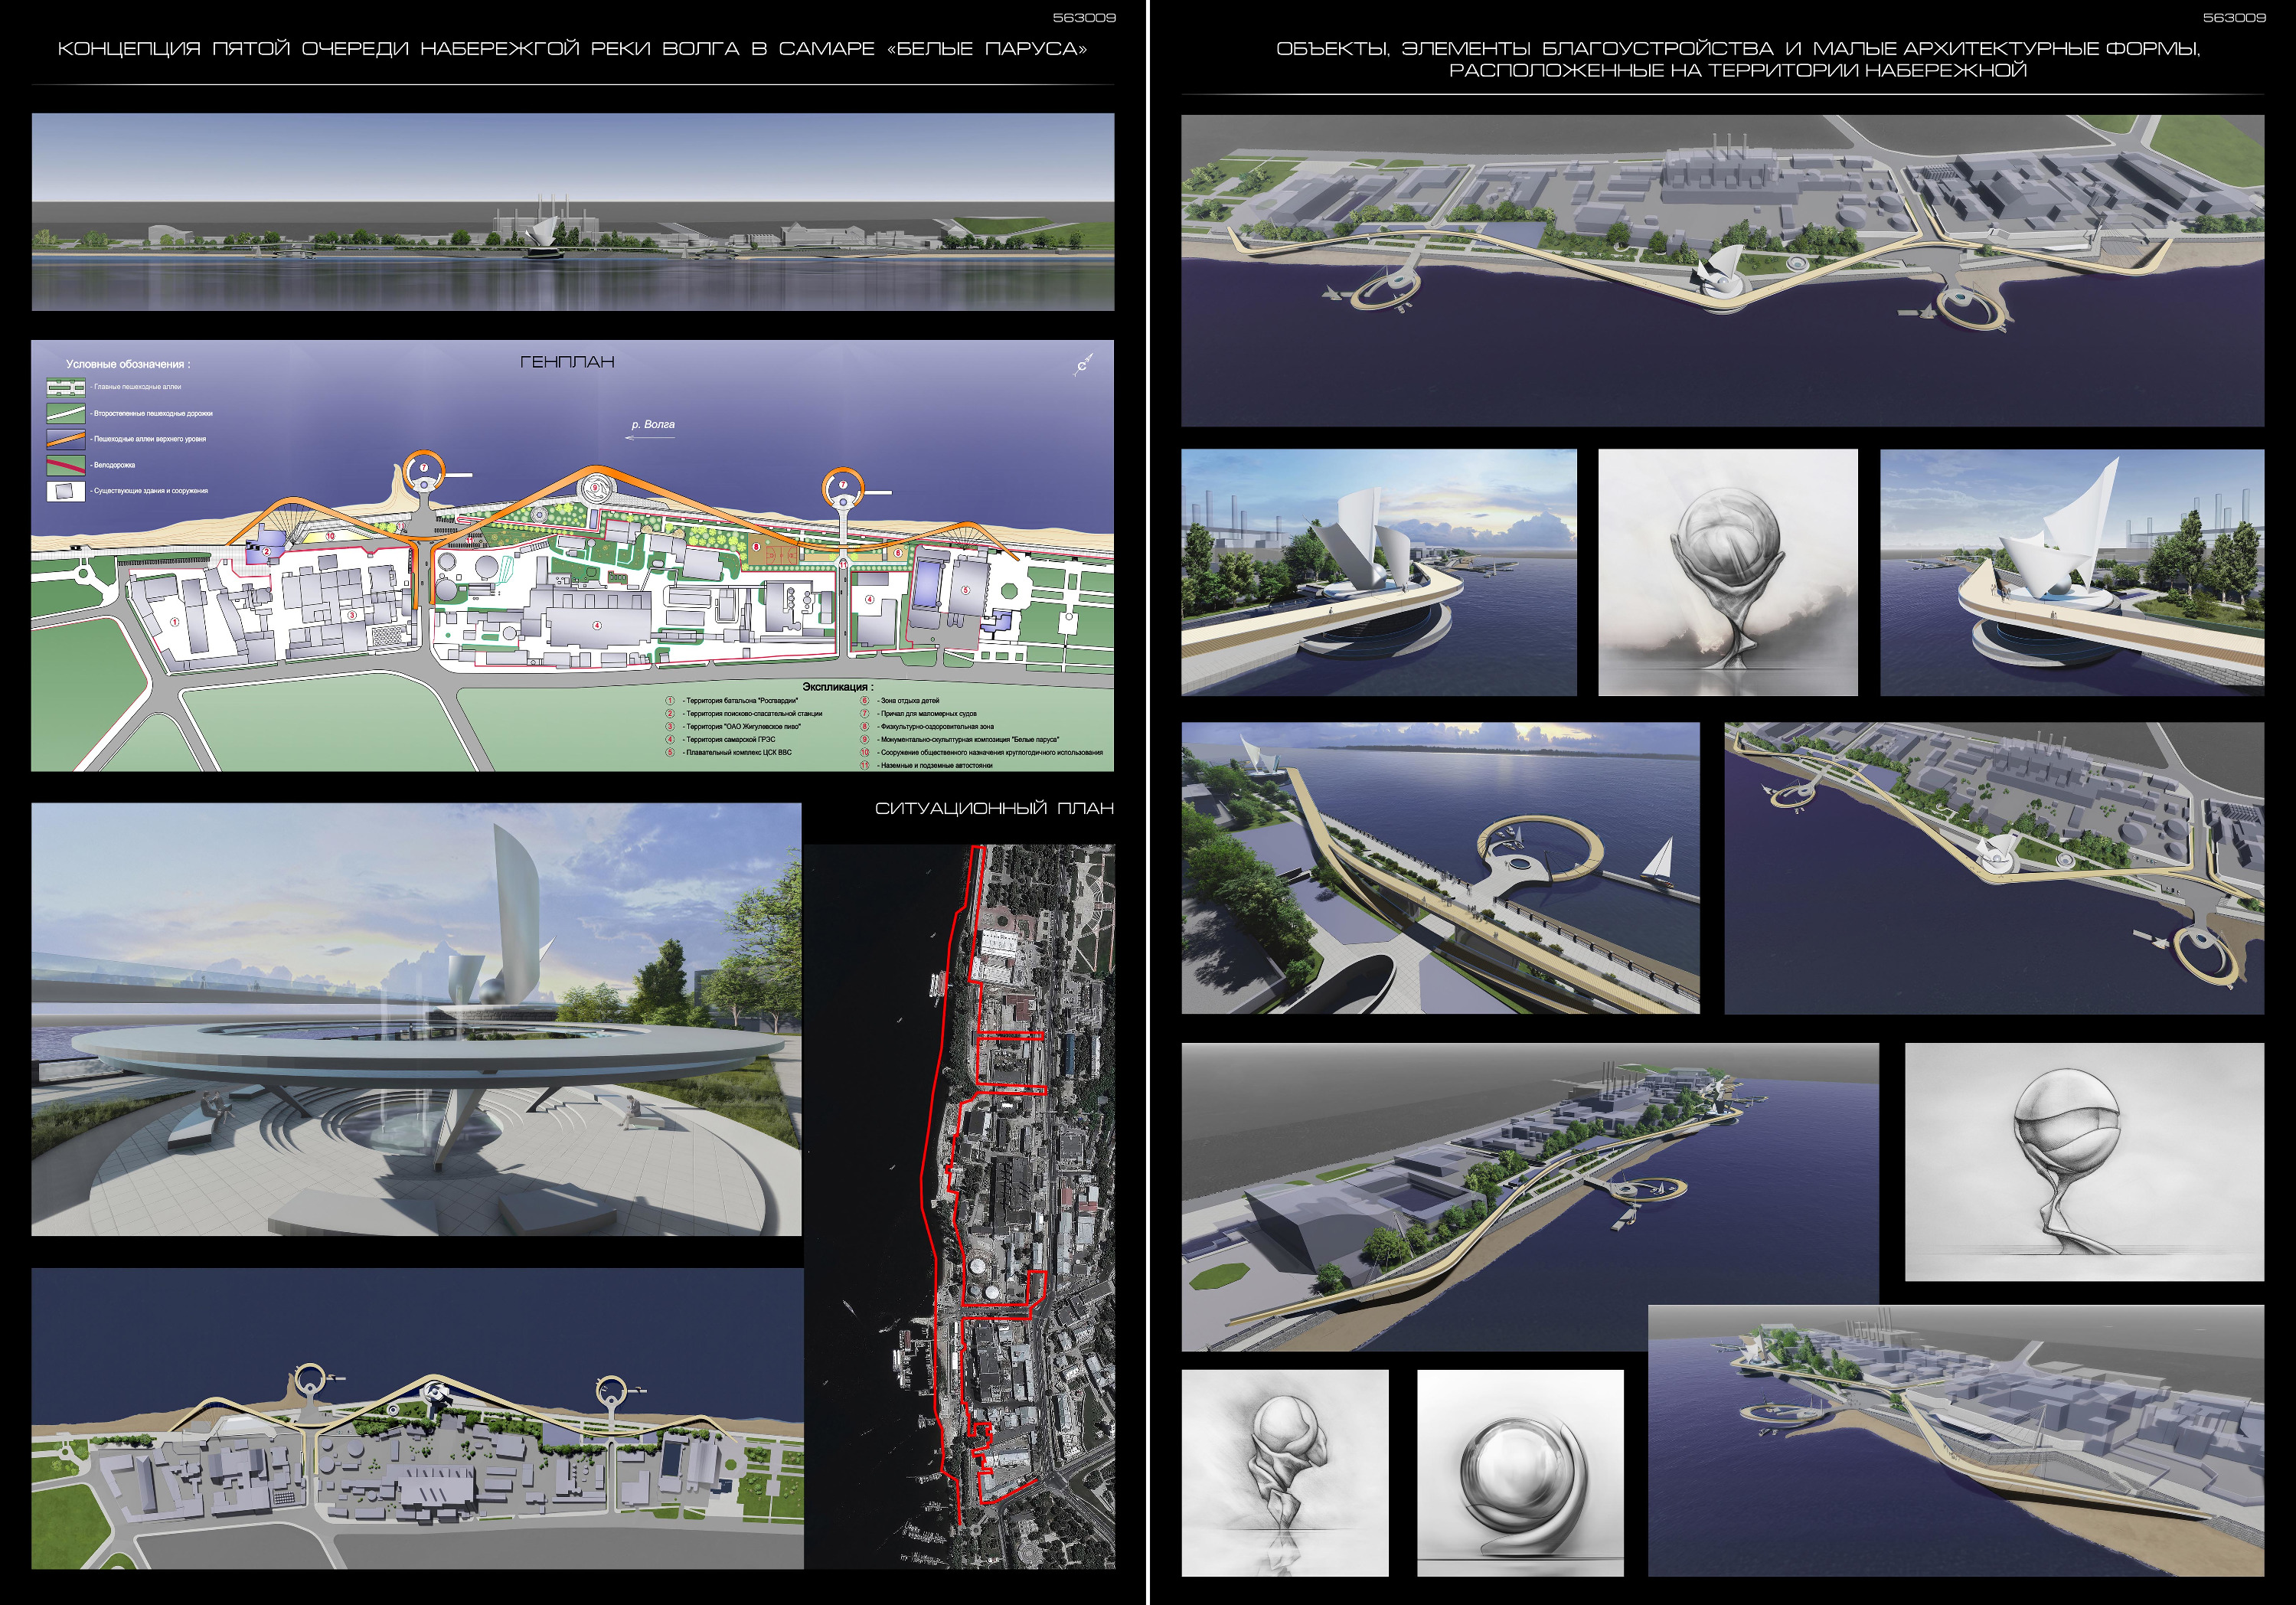2296x1605 pixels.
Task: Click the sailboat pier aerial render
Action: (x=1440, y=868)
